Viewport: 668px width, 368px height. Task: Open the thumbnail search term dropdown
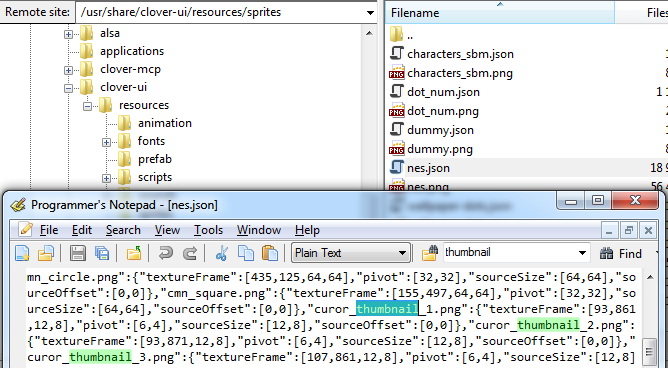click(x=582, y=253)
